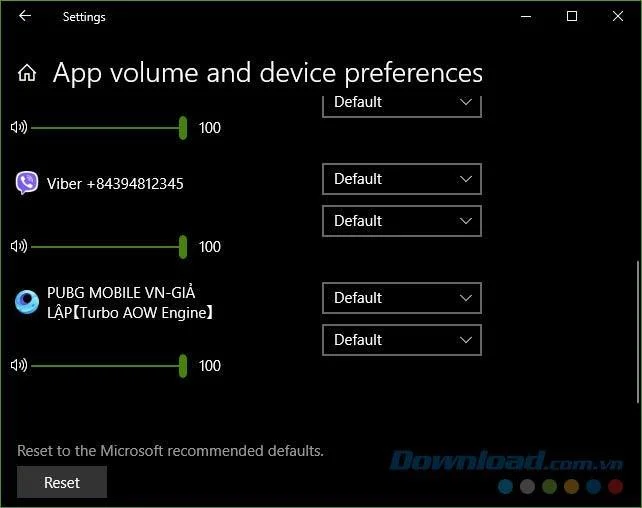Click the PUBG MOBILE volume value 100

pyautogui.click(x=210, y=366)
